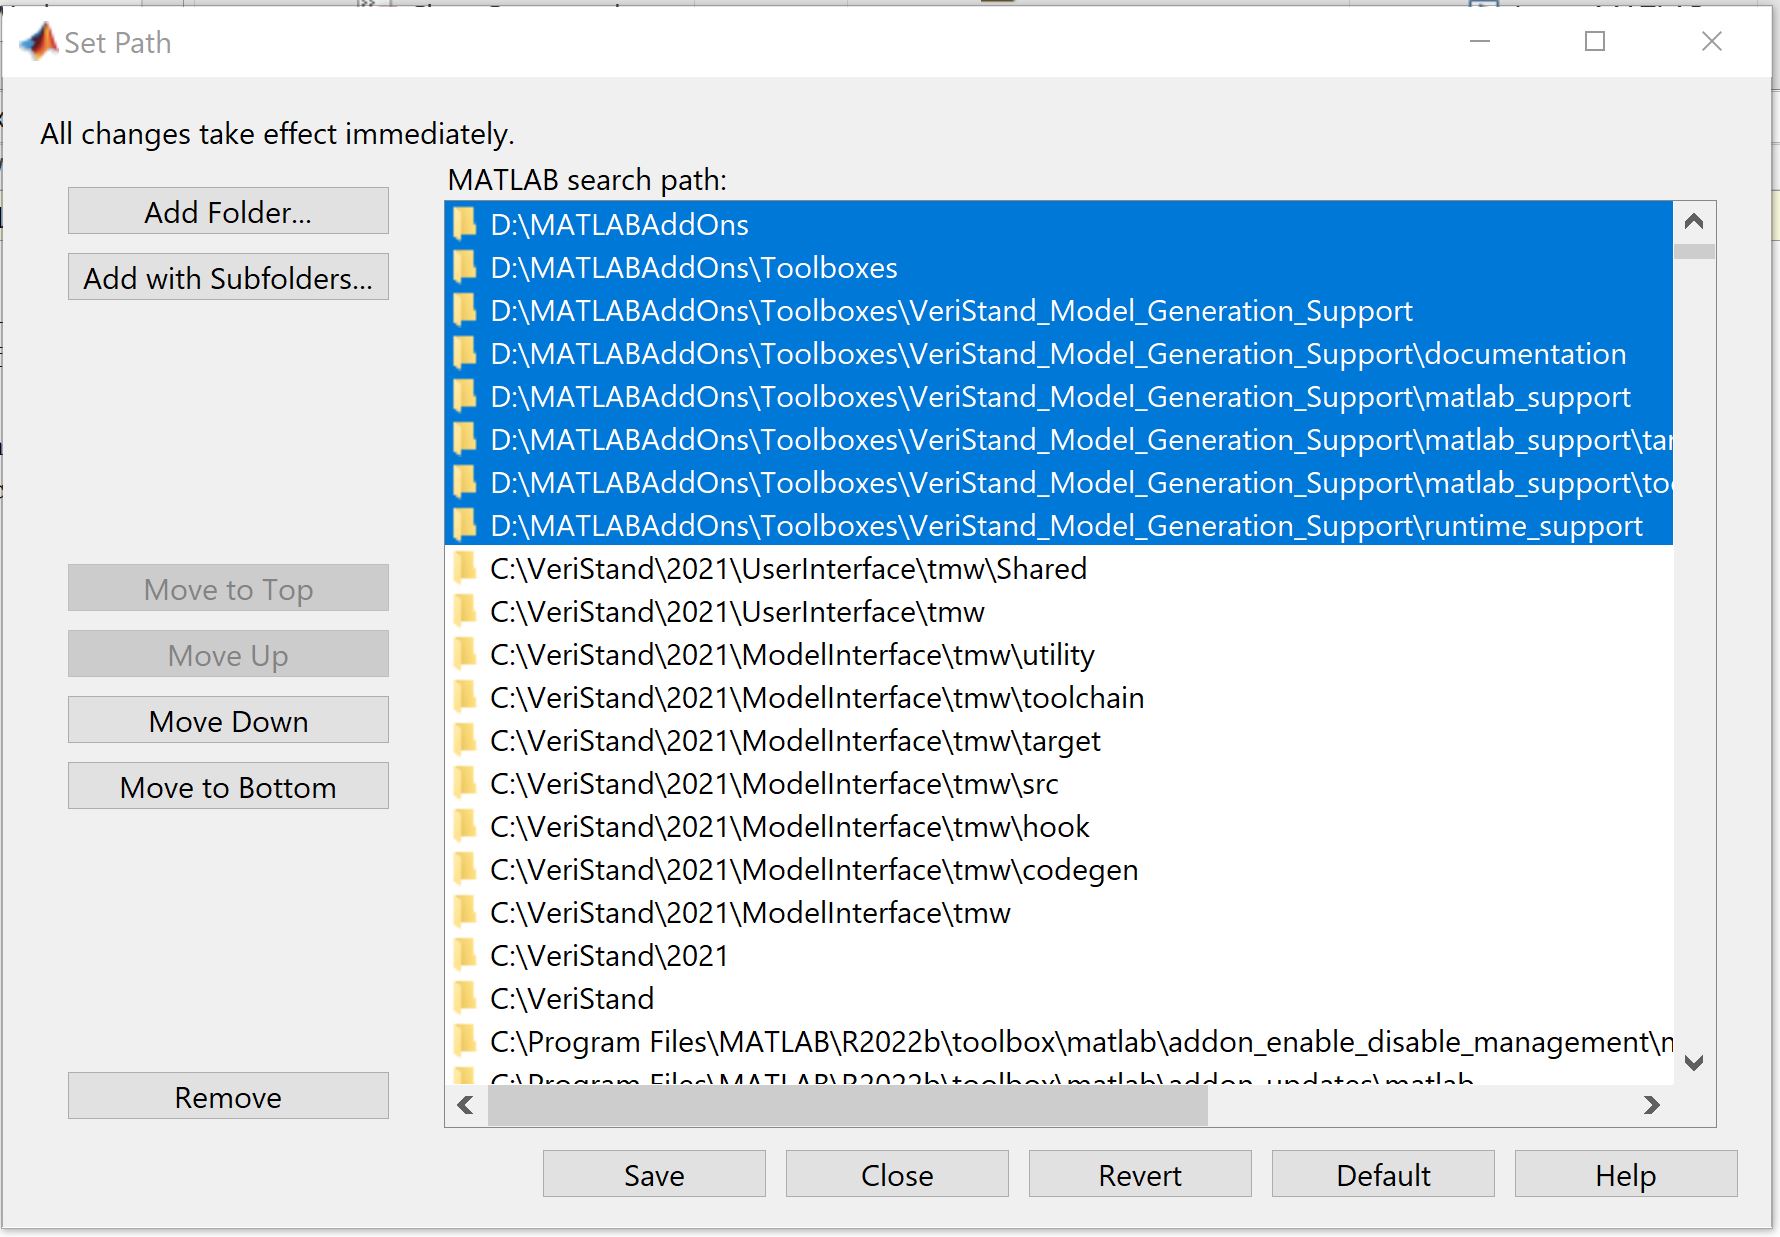Select C:\VeriStand\2021\ModelInterface\tmw\src
The height and width of the screenshot is (1237, 1780).
pyautogui.click(x=1059, y=783)
